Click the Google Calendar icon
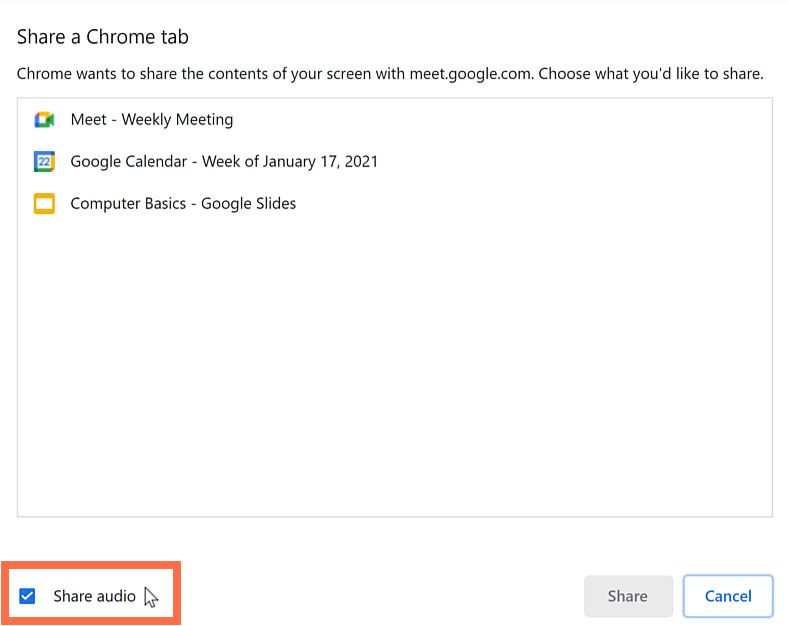 click(x=43, y=162)
